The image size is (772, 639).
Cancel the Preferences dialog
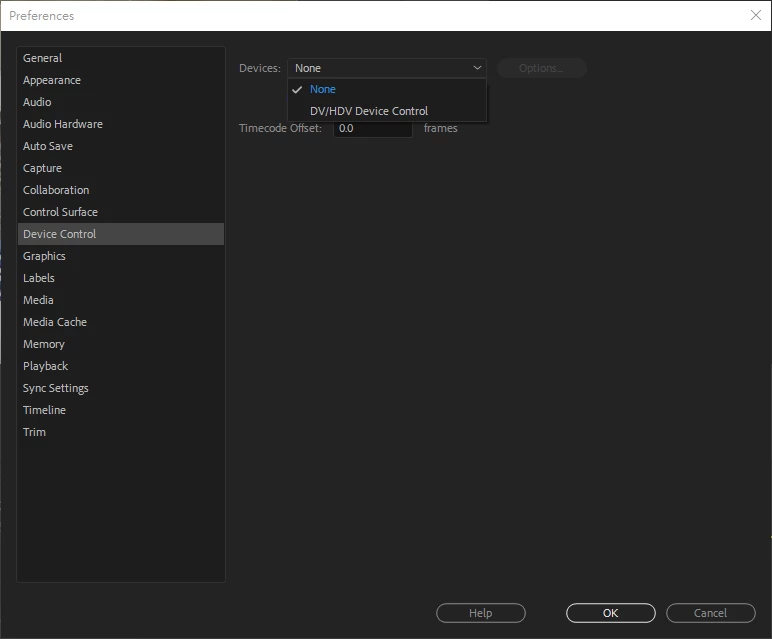710,613
